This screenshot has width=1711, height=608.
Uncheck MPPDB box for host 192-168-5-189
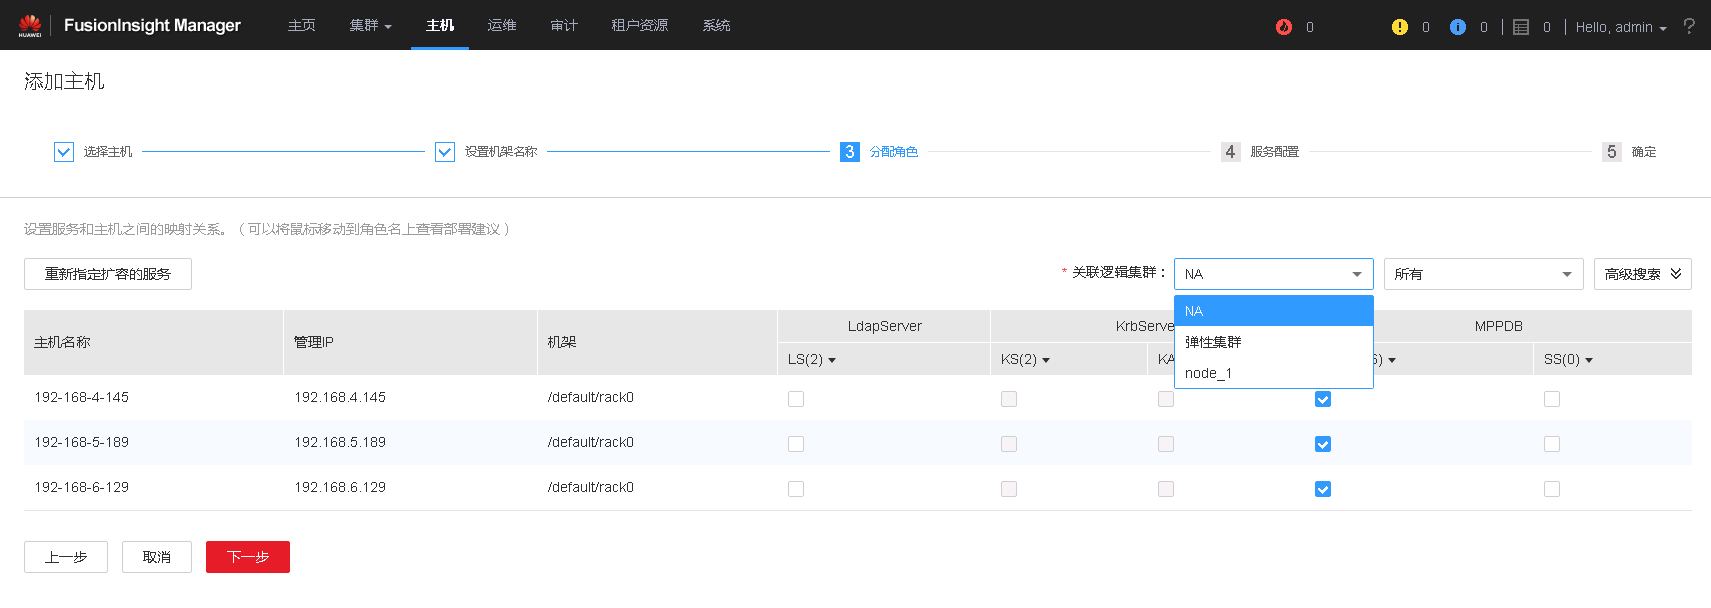coord(1323,444)
